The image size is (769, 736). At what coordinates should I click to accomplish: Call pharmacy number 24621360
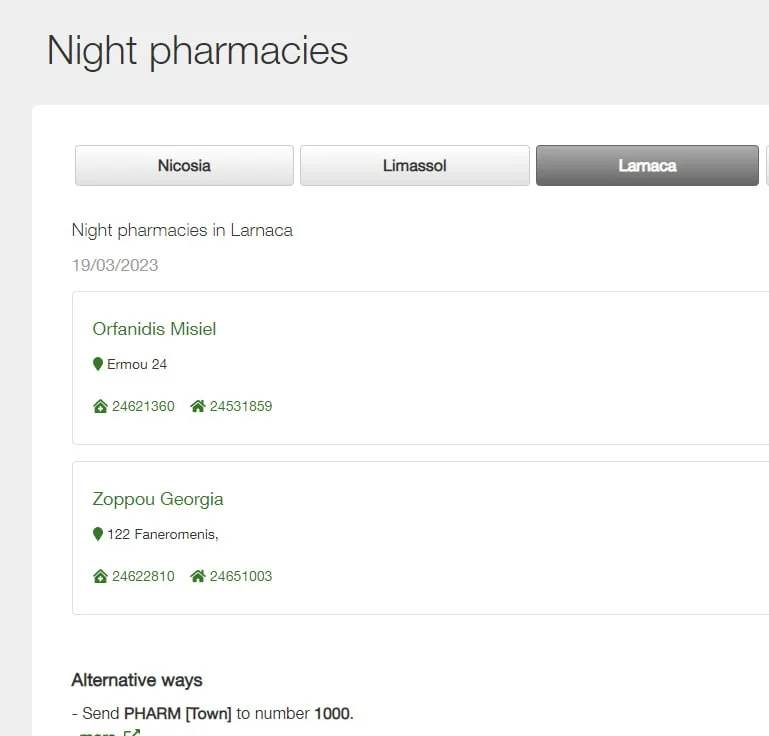pyautogui.click(x=143, y=407)
